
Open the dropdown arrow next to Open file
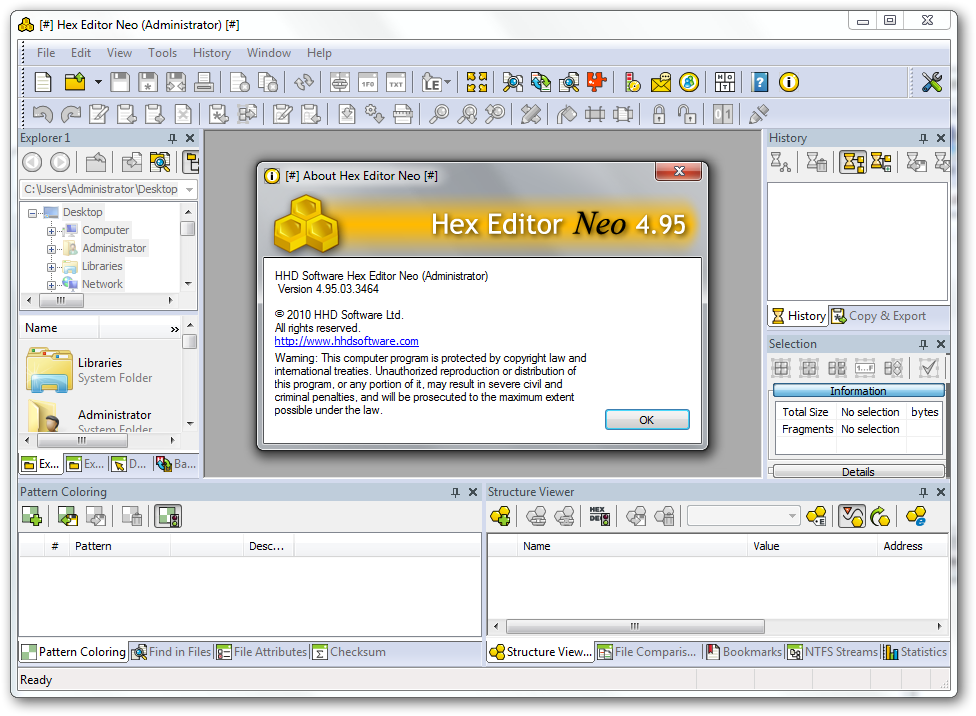click(x=98, y=82)
